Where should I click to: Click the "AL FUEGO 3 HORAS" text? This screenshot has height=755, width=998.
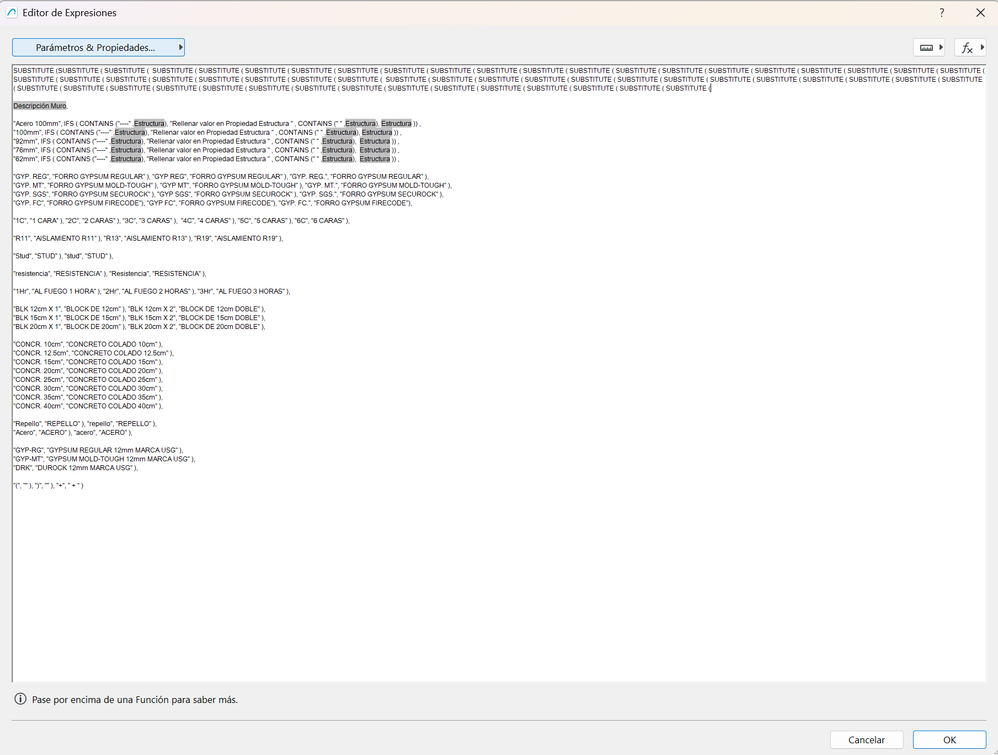[250, 291]
